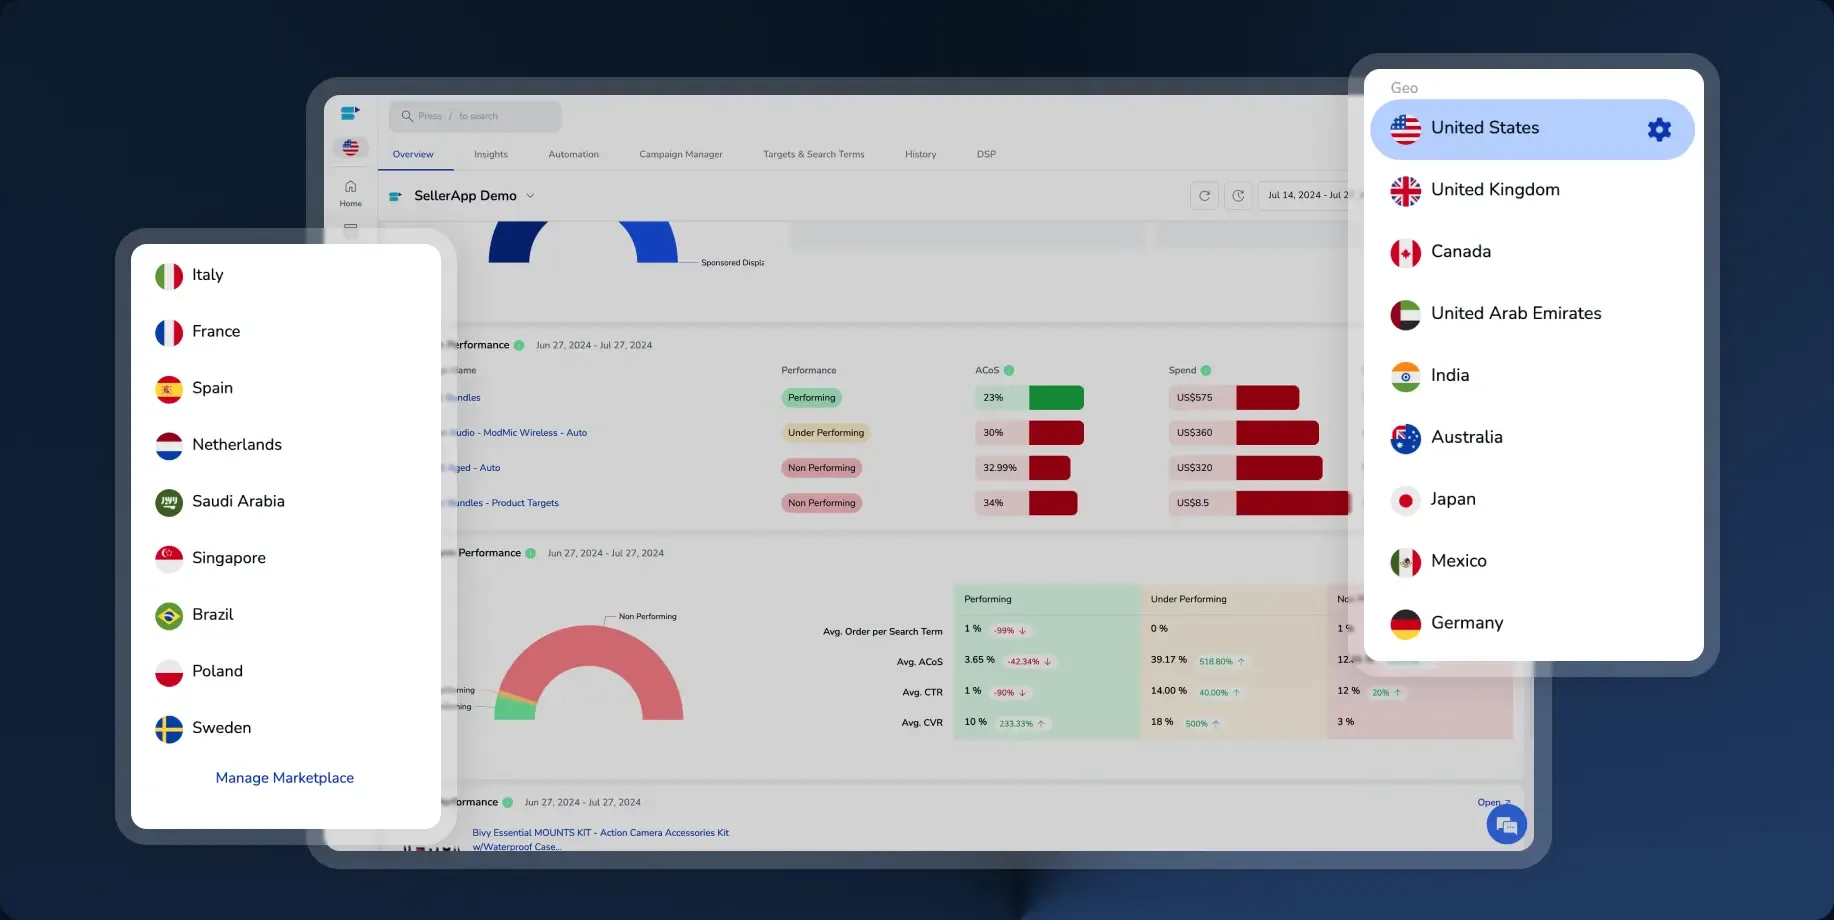Open the ModMic Wireless - Auto campaign
Screen dimensions: 1834x920
(x=521, y=433)
